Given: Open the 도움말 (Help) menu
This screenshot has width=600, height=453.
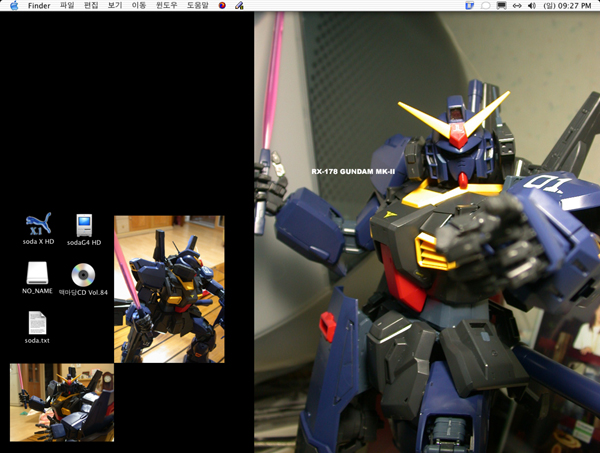Looking at the screenshot, I should 198,6.
